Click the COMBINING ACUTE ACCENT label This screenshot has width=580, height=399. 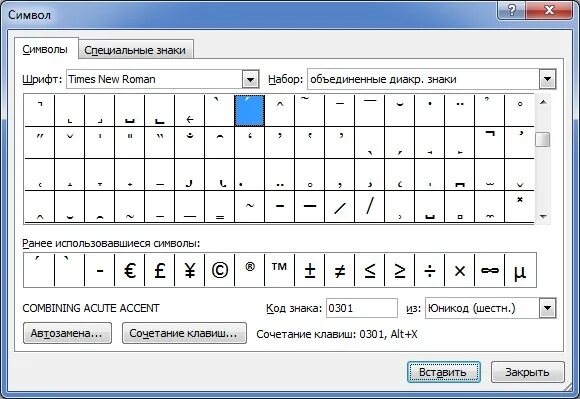[91, 308]
